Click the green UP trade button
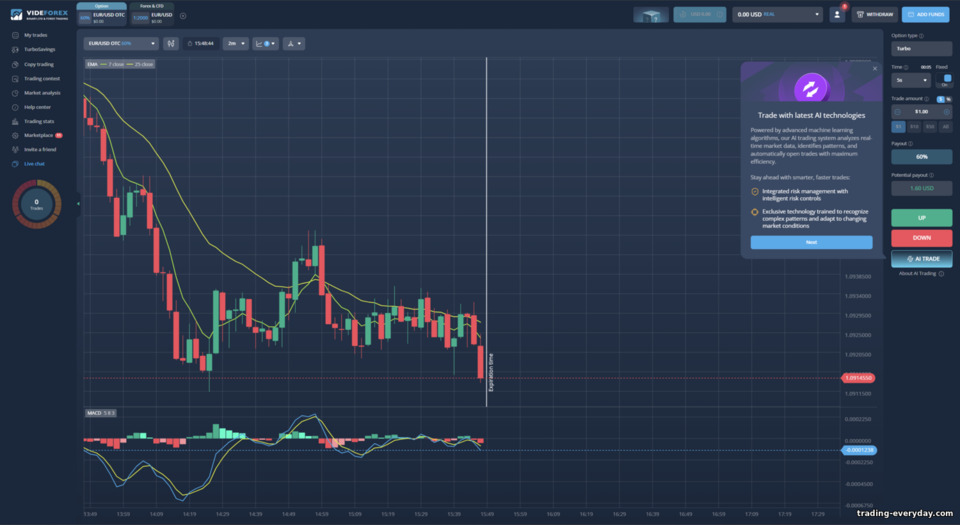 [x=921, y=218]
